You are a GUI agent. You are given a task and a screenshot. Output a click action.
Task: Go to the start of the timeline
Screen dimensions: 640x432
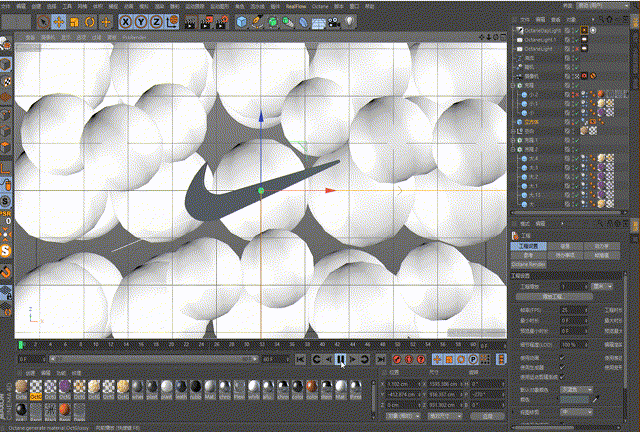pyautogui.click(x=300, y=359)
